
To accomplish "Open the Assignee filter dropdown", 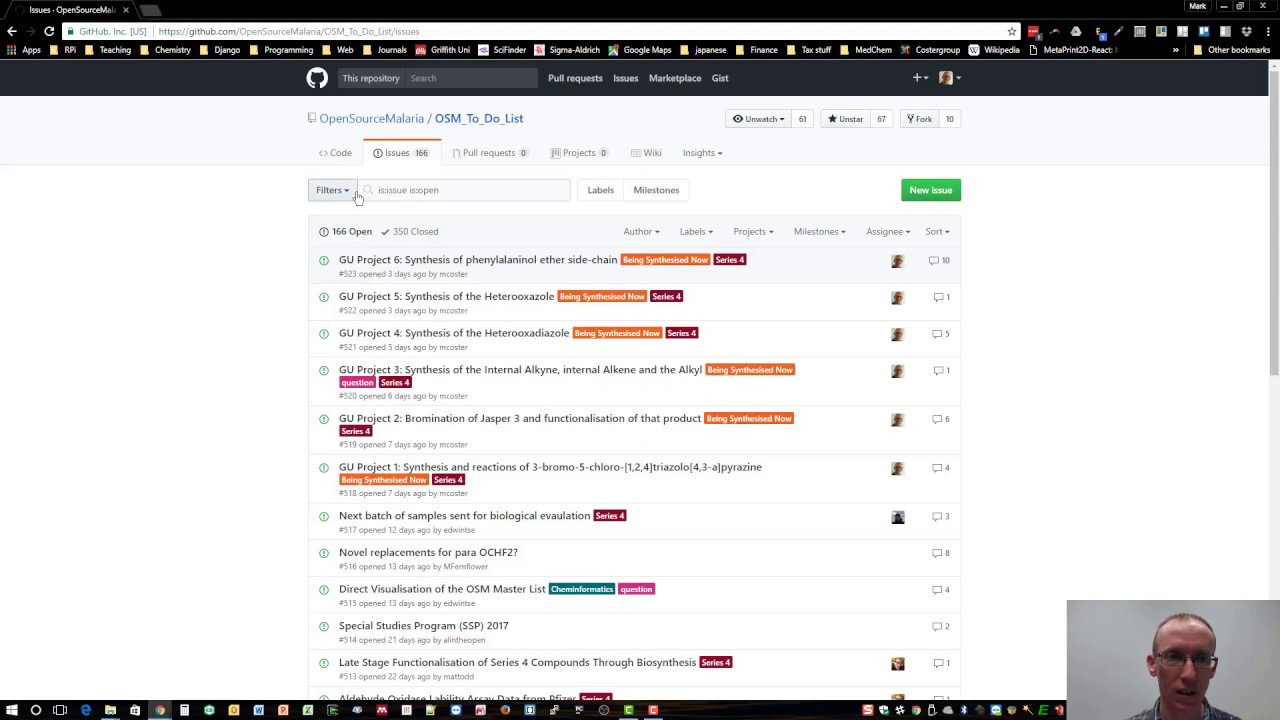I will [888, 232].
